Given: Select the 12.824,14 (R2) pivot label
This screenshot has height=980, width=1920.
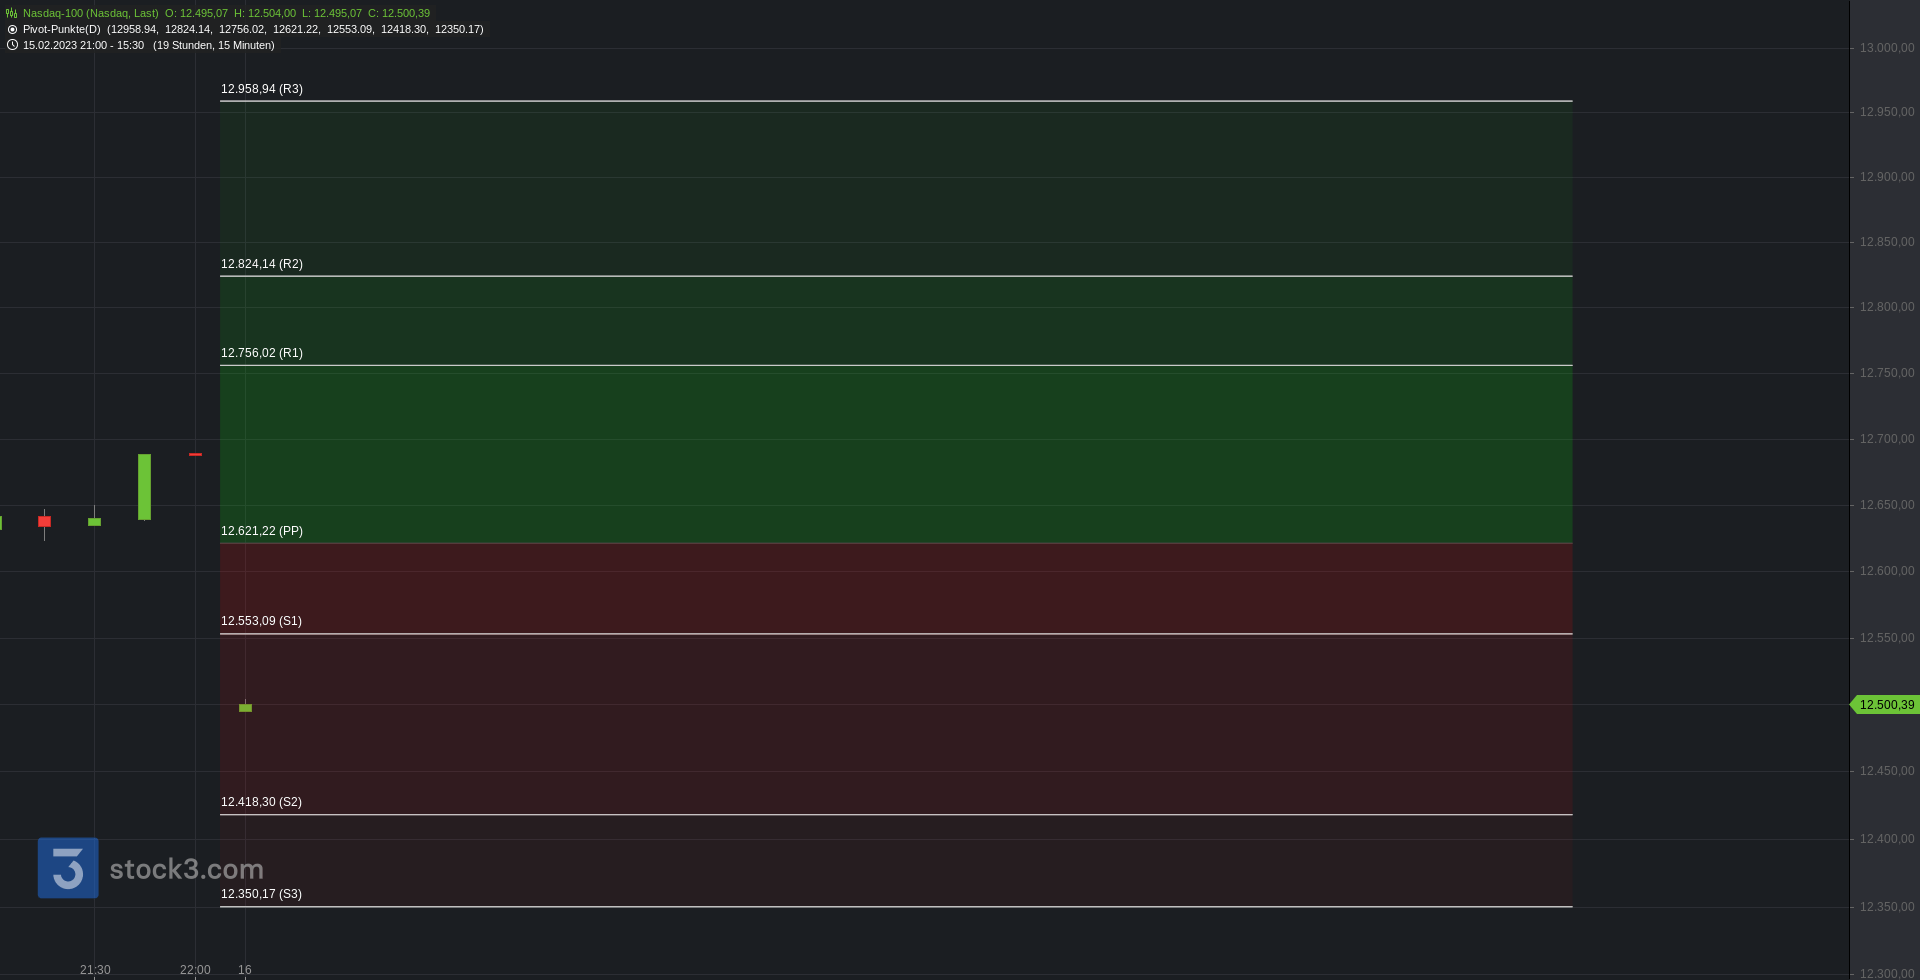Looking at the screenshot, I should [x=262, y=264].
